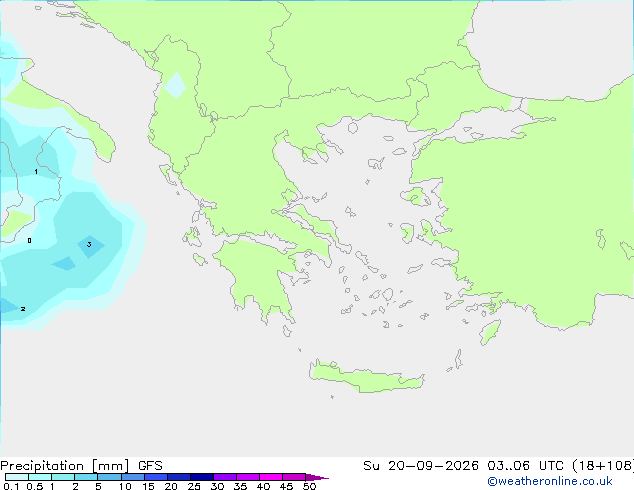This screenshot has height=490, width=634.
Task: Click the contour value 3 label
Action: pyautogui.click(x=89, y=244)
